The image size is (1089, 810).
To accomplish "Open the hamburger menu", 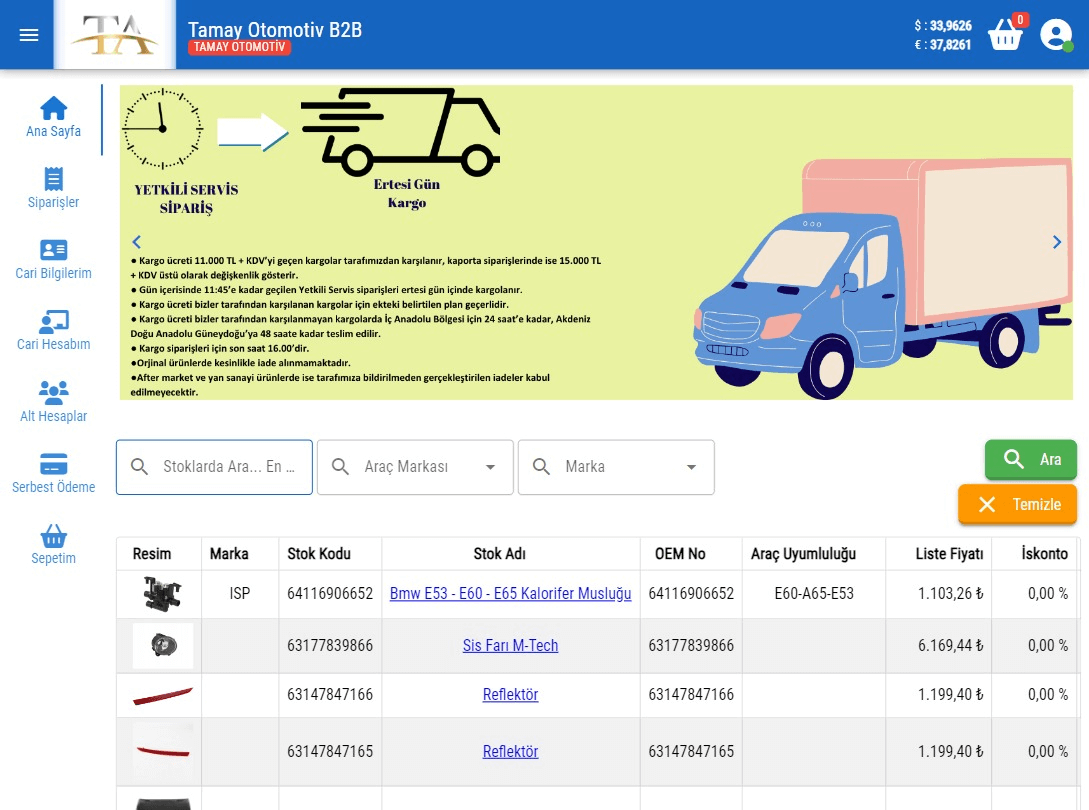I will click(x=28, y=35).
